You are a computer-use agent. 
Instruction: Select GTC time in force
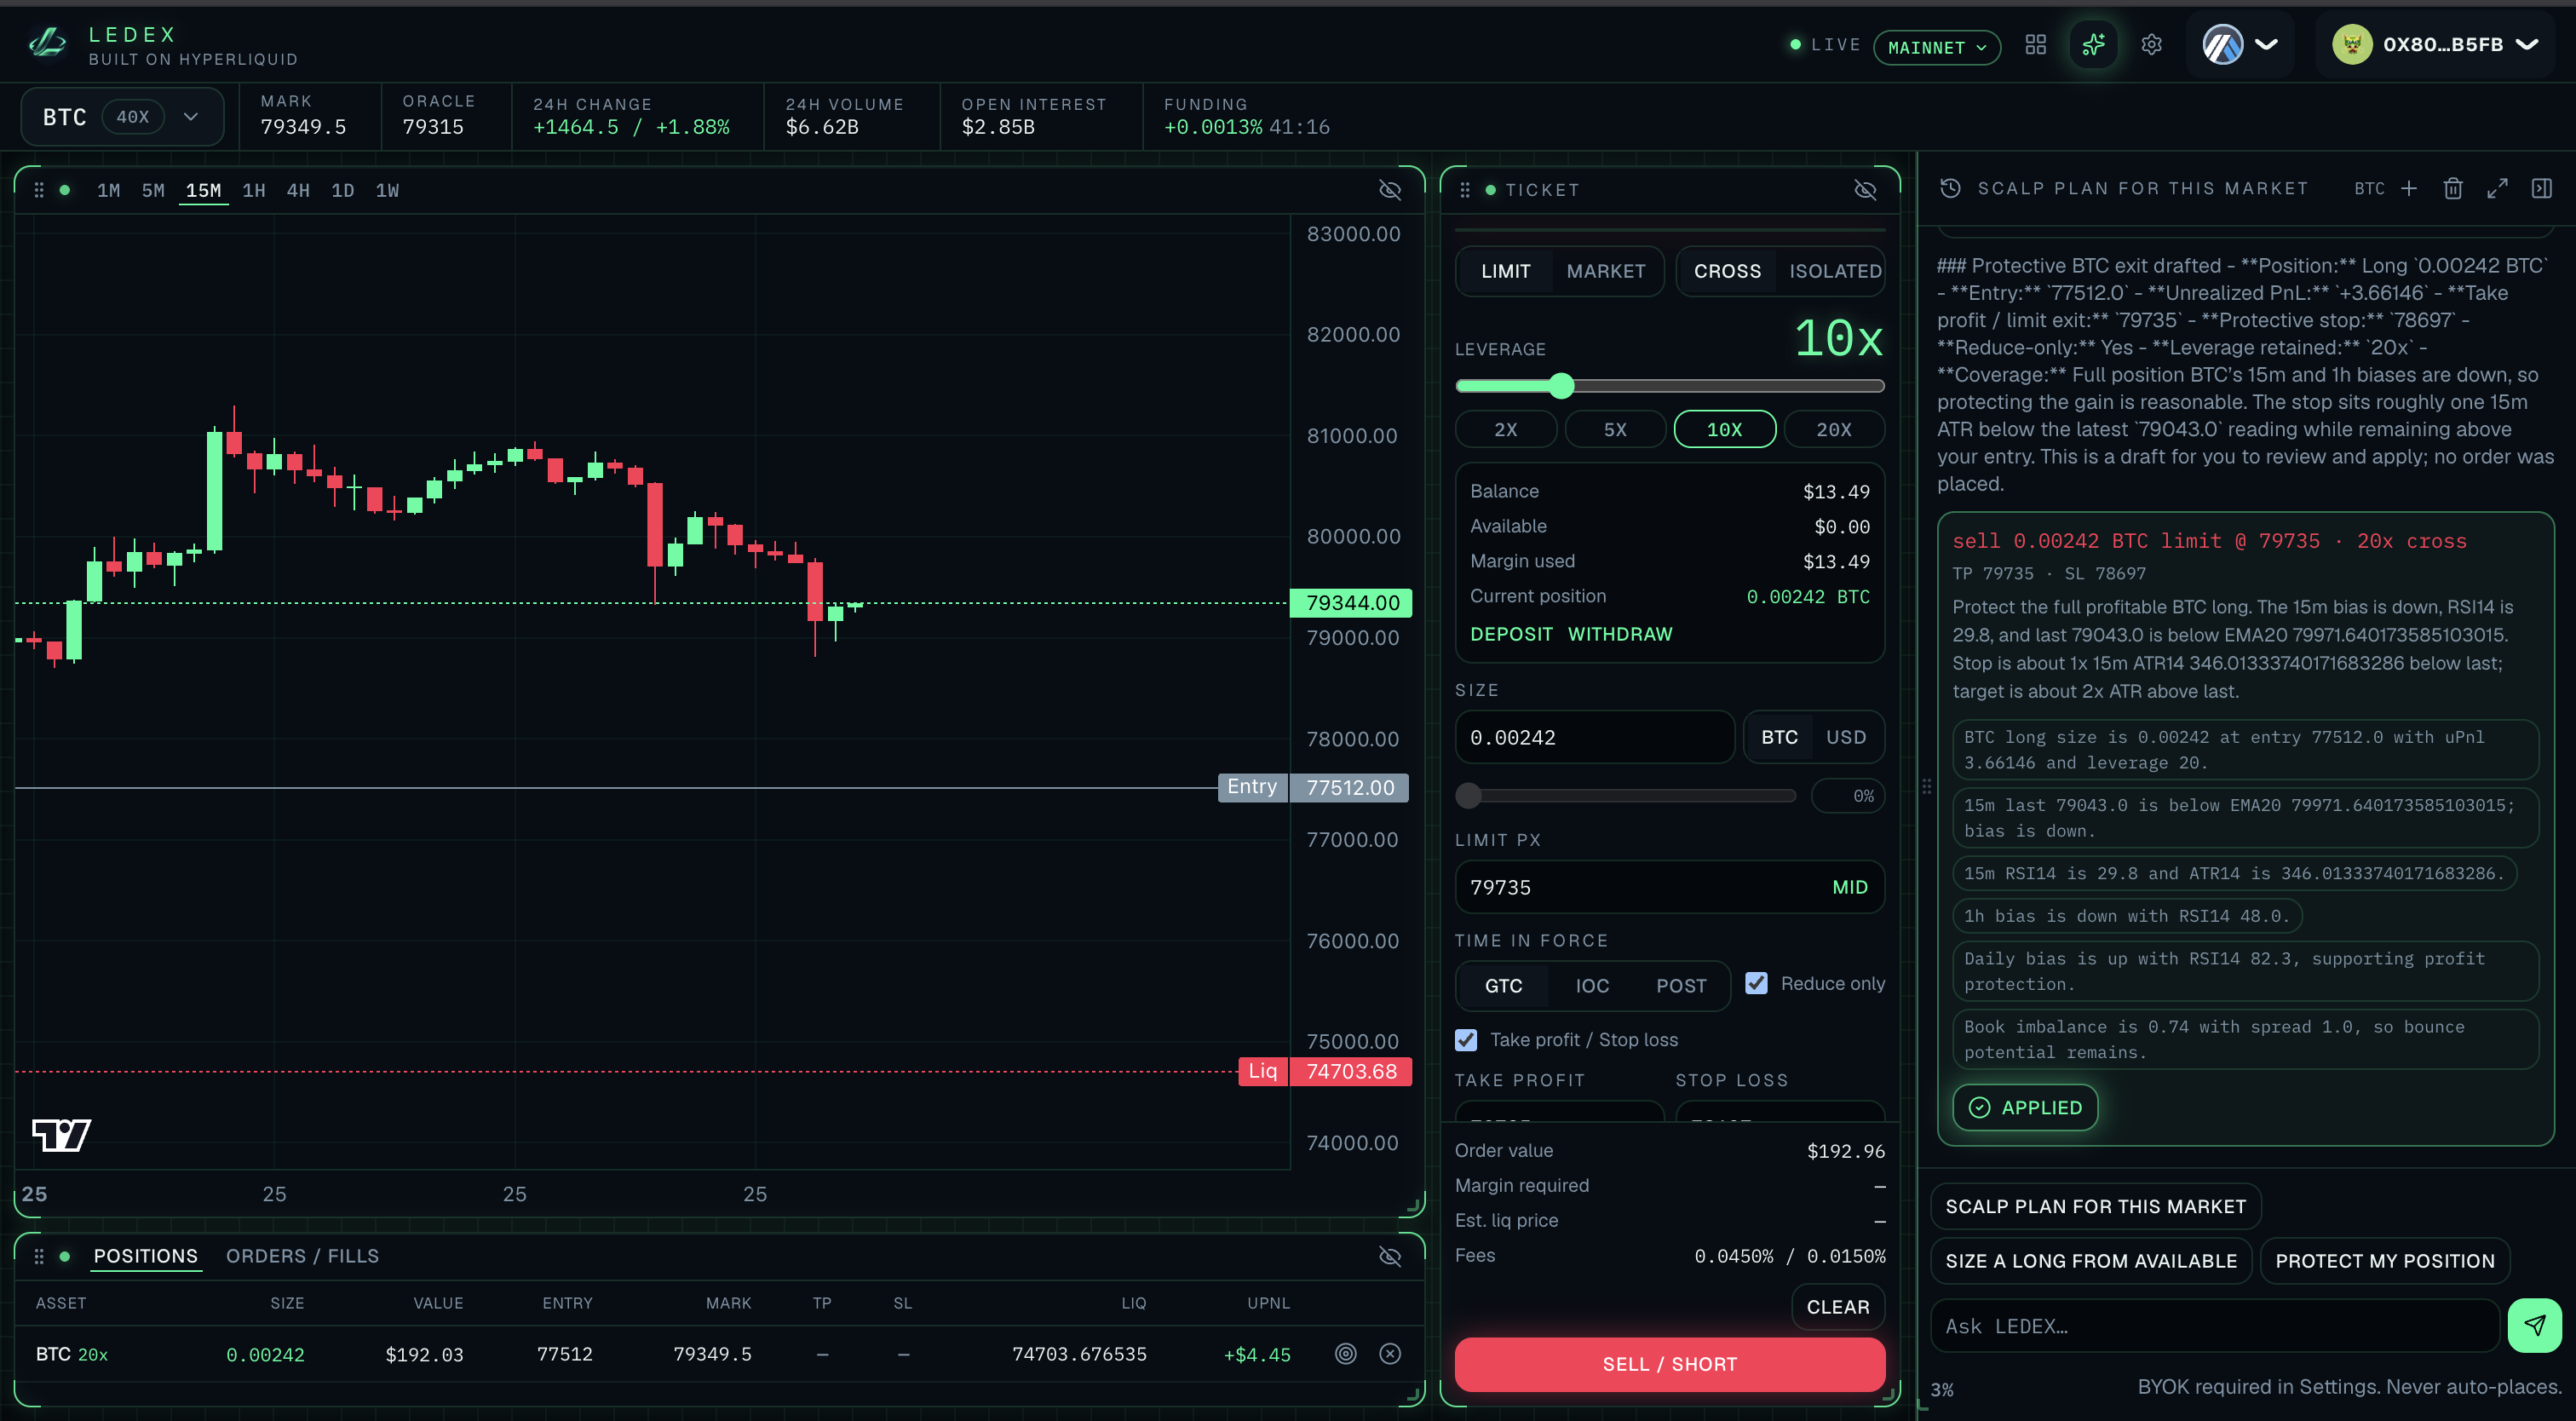(x=1503, y=986)
